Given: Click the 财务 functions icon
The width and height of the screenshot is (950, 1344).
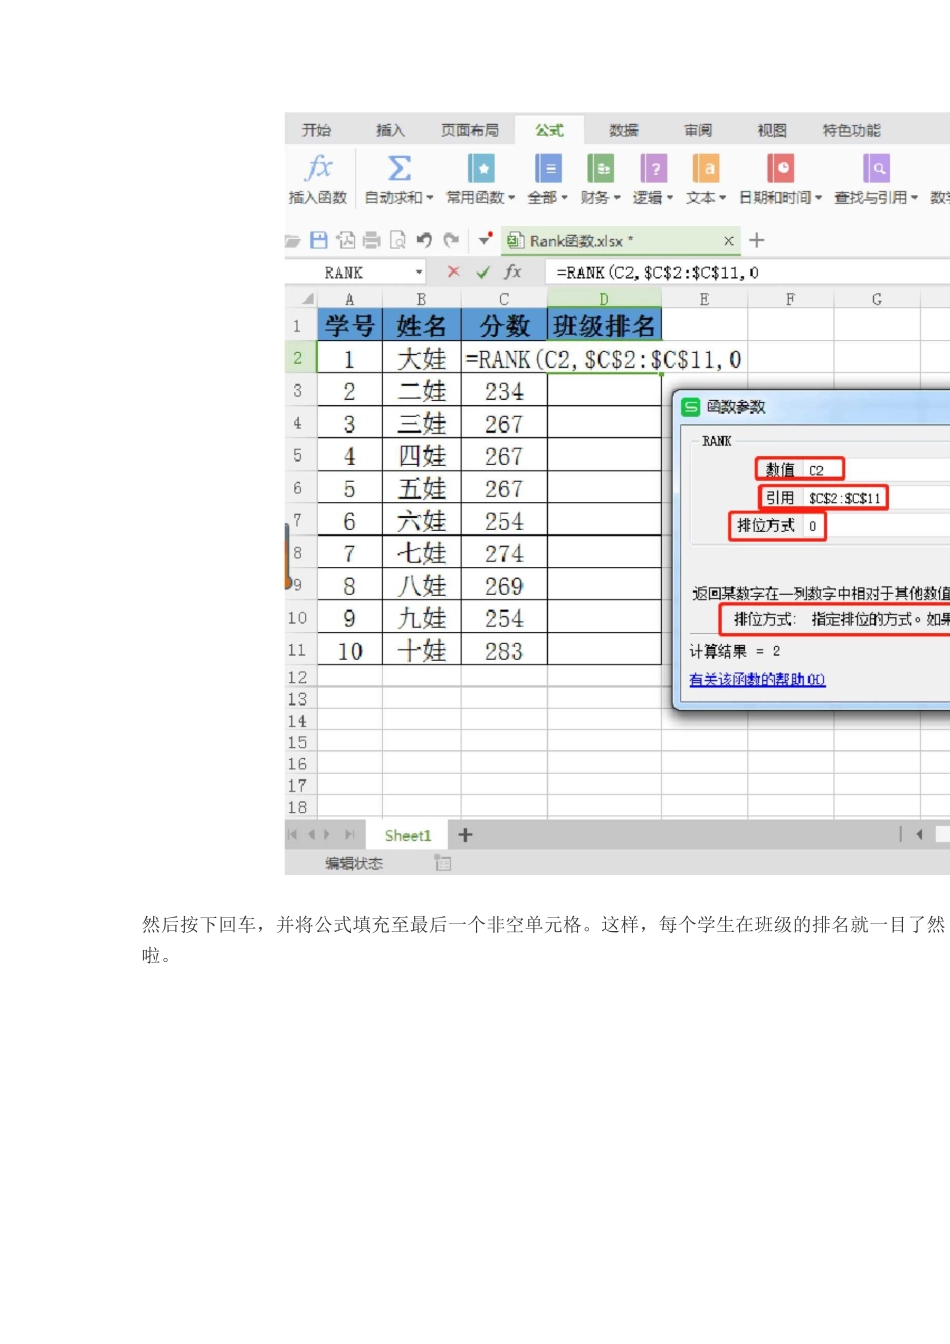Looking at the screenshot, I should (601, 167).
